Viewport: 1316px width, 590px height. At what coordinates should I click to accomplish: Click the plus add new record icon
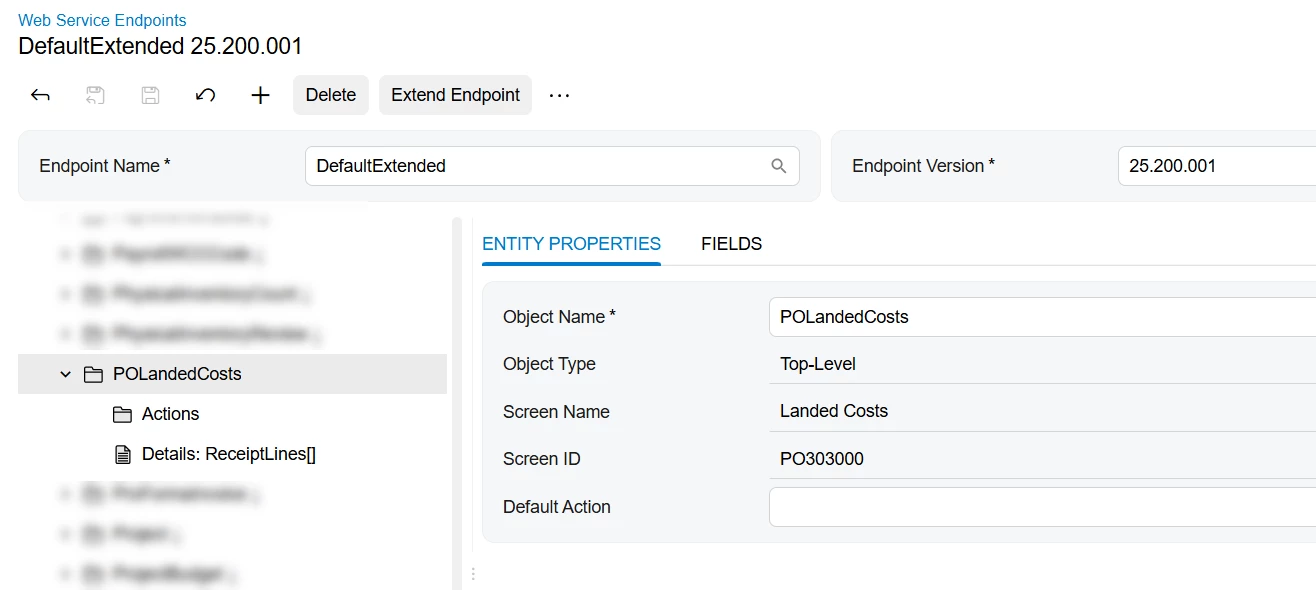(260, 95)
